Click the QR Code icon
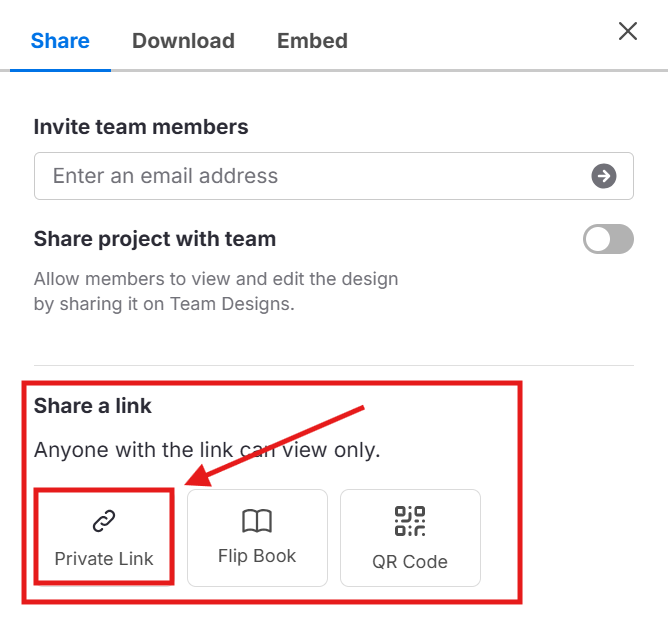 (410, 521)
